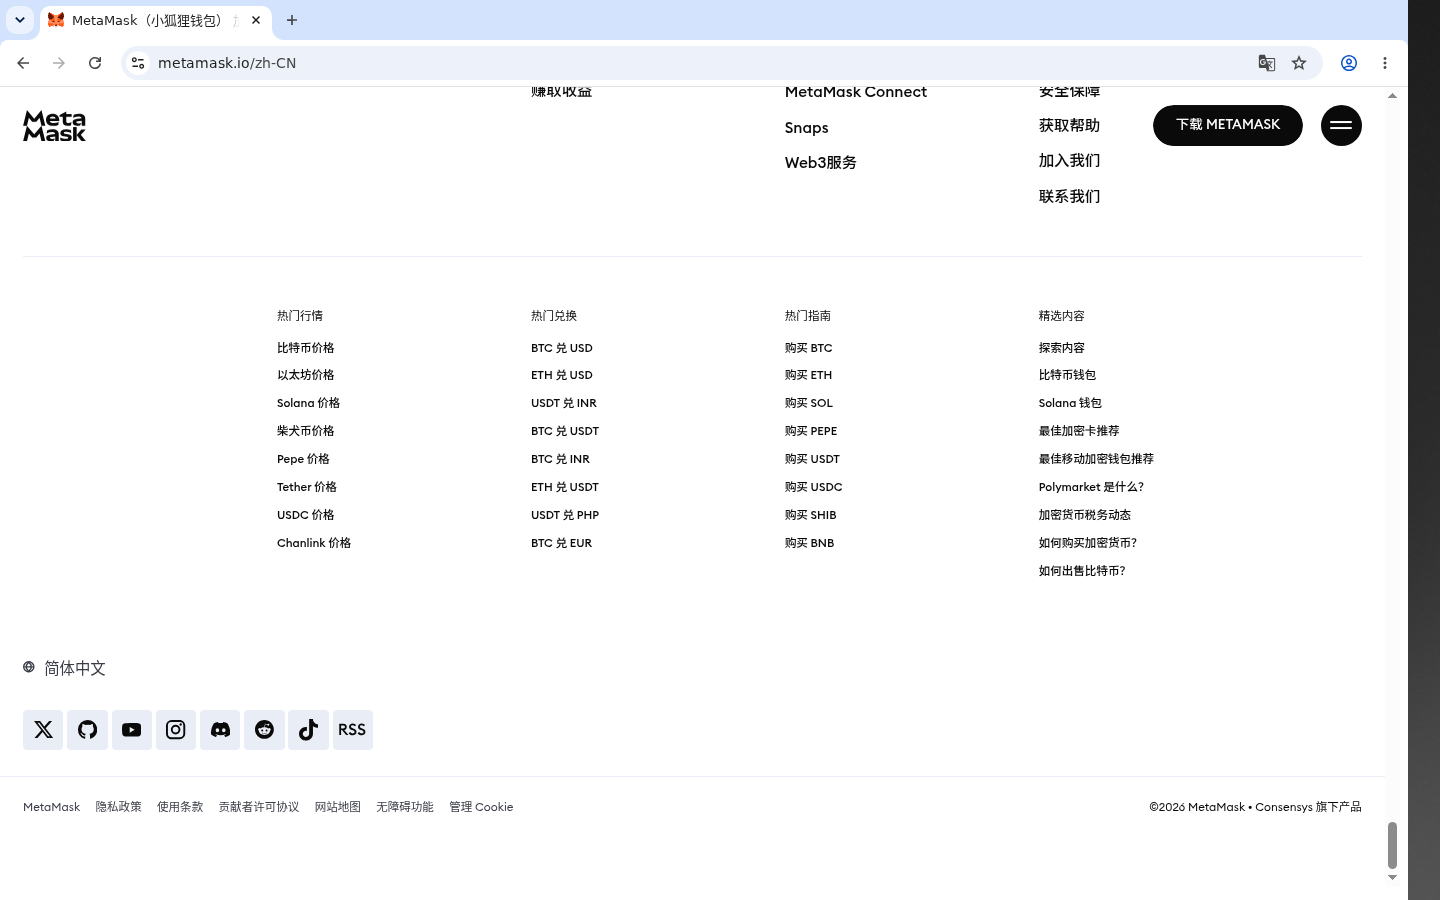The width and height of the screenshot is (1440, 900).
Task: Open the TikTok social link
Action: coord(308,730)
